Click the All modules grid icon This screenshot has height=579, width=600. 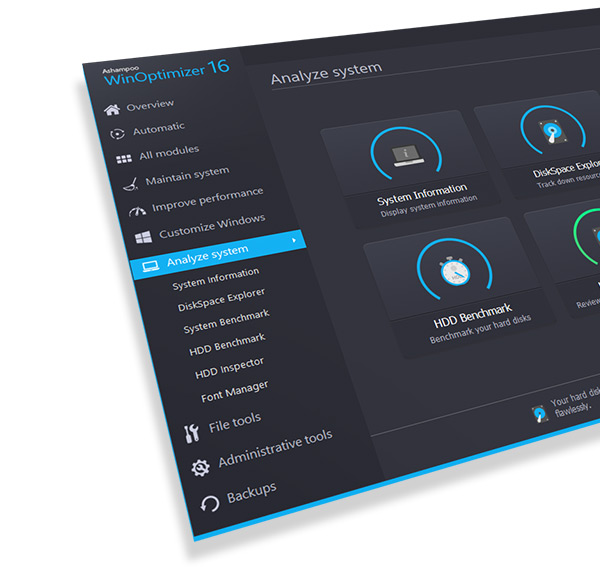[x=124, y=158]
